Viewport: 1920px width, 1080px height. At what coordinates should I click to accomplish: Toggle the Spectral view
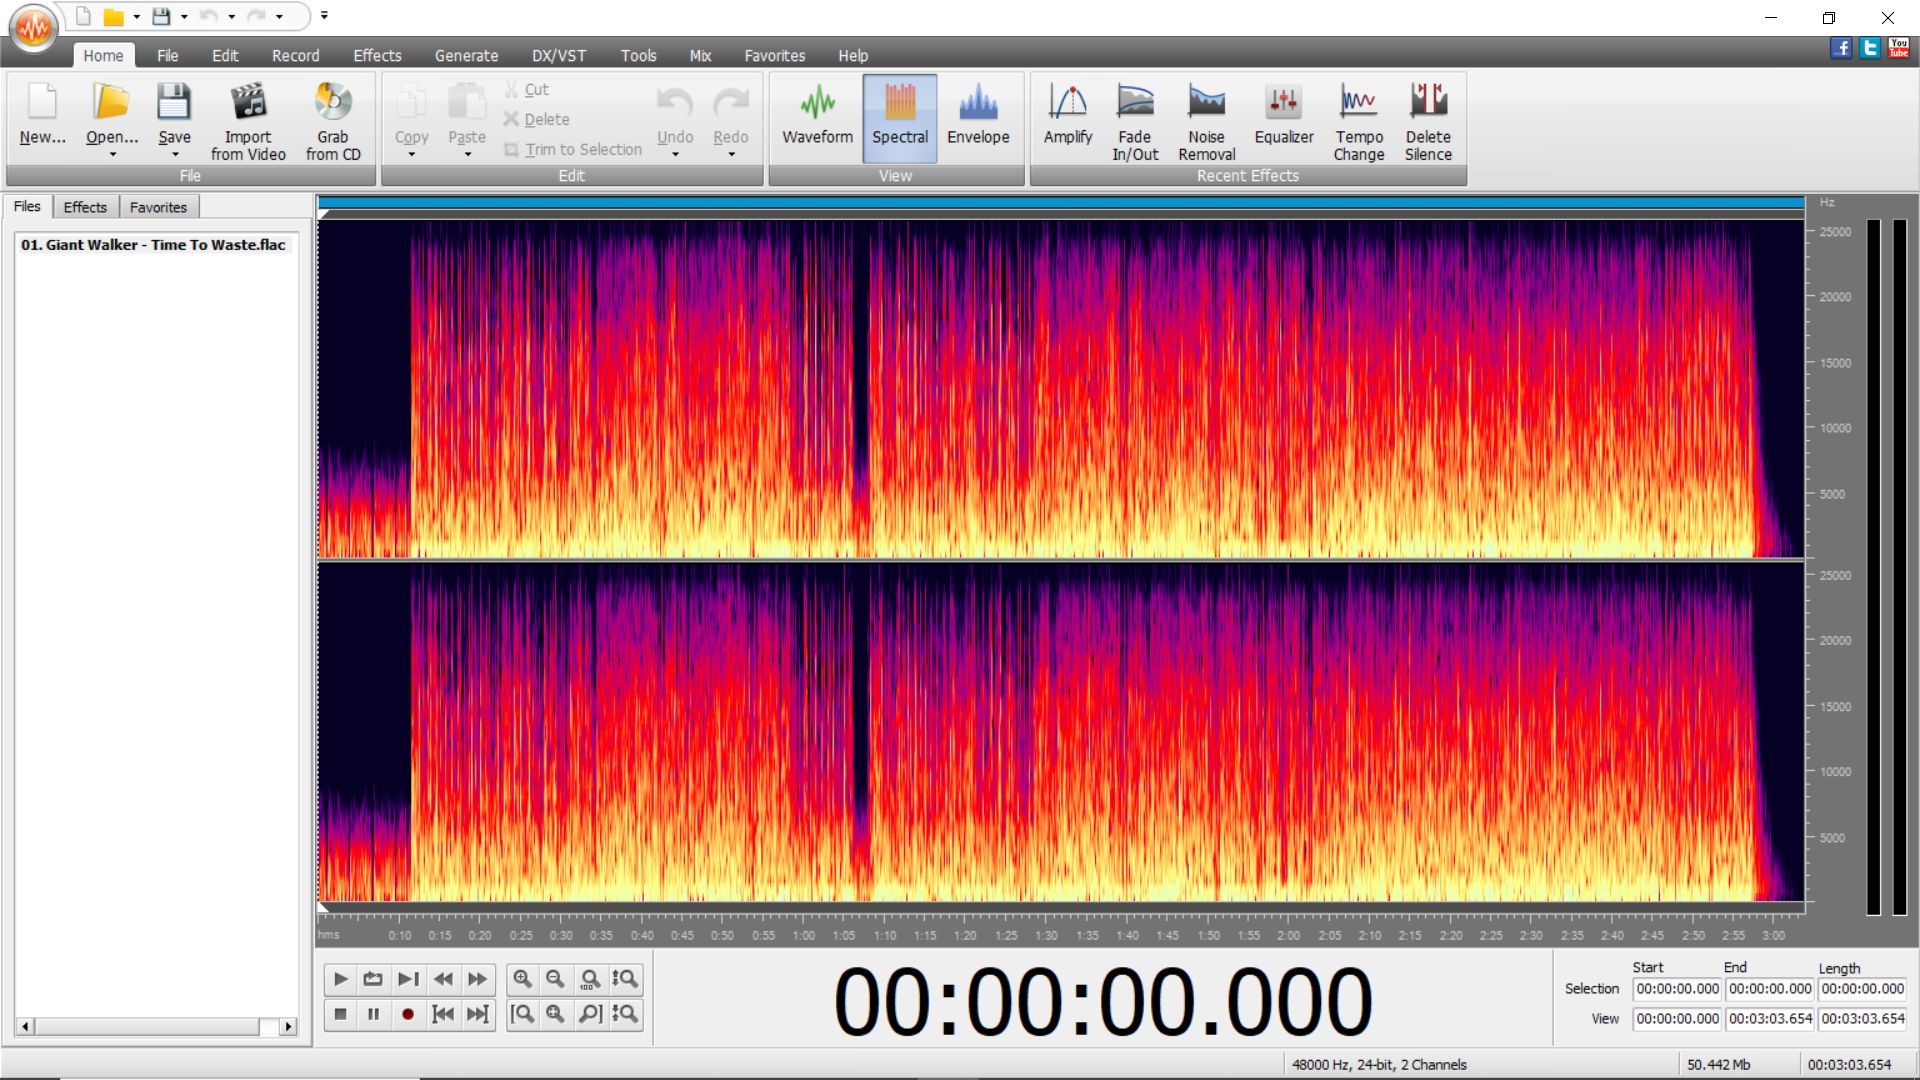899,118
